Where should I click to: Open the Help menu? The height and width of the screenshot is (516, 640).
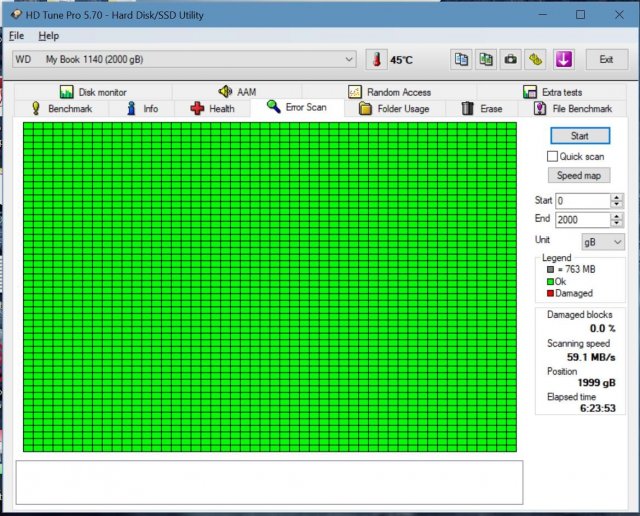[x=48, y=35]
